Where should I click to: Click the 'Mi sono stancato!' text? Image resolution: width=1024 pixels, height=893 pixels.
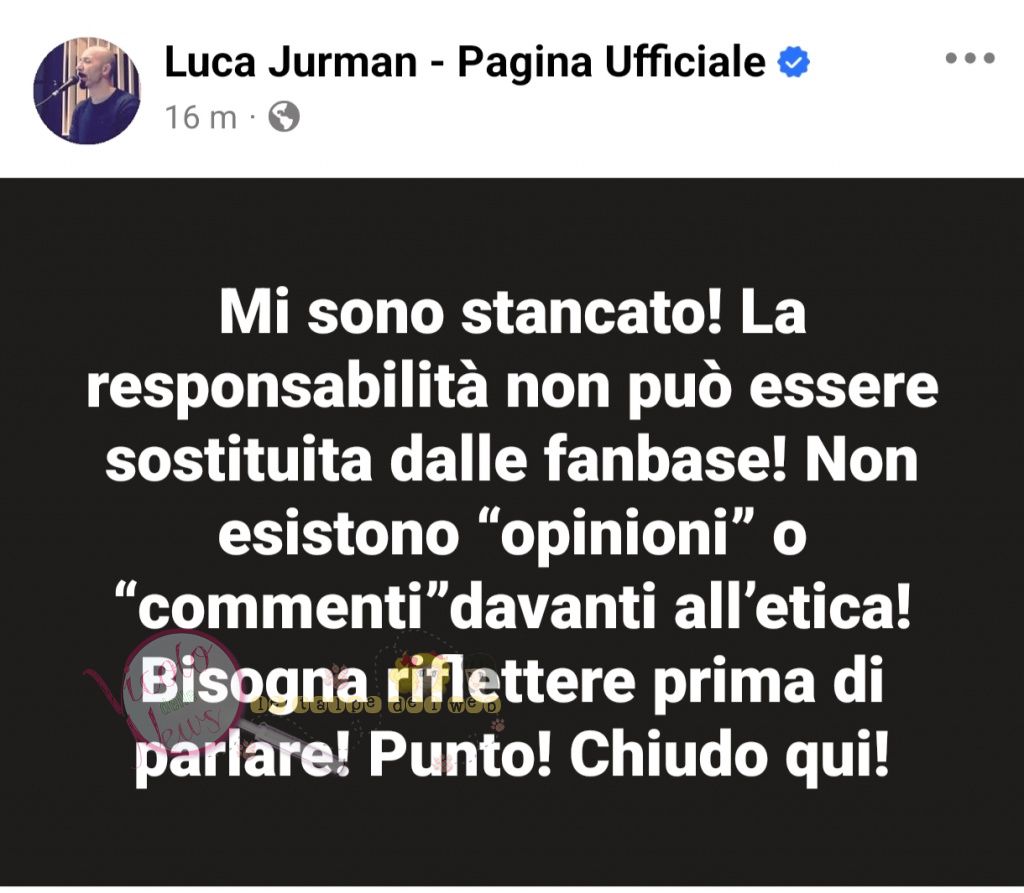tap(470, 313)
